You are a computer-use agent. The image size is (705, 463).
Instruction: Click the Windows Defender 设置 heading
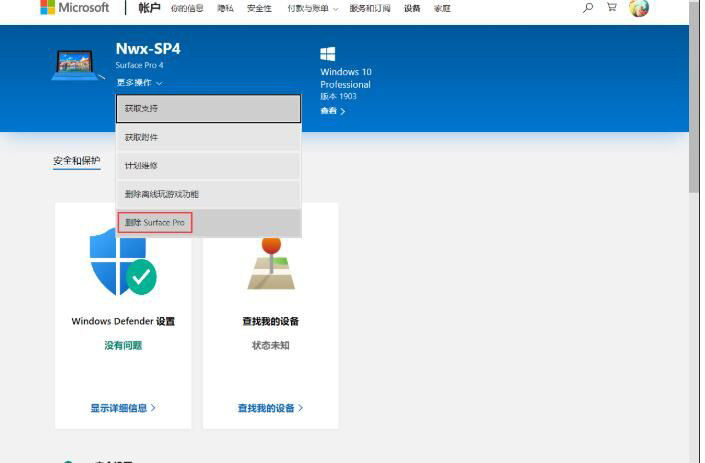pyautogui.click(x=123, y=321)
